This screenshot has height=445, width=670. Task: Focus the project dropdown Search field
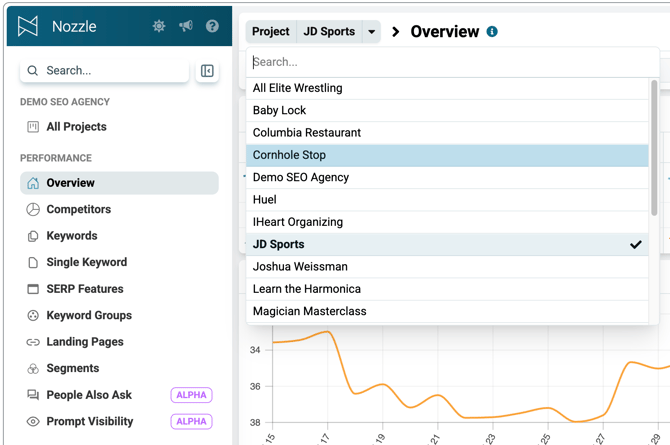[453, 62]
